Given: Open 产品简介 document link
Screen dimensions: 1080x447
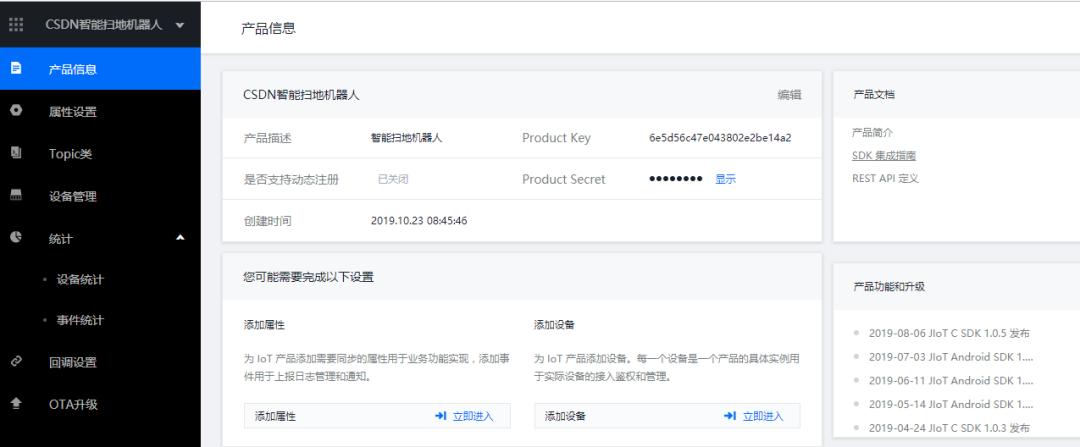Looking at the screenshot, I should point(872,133).
